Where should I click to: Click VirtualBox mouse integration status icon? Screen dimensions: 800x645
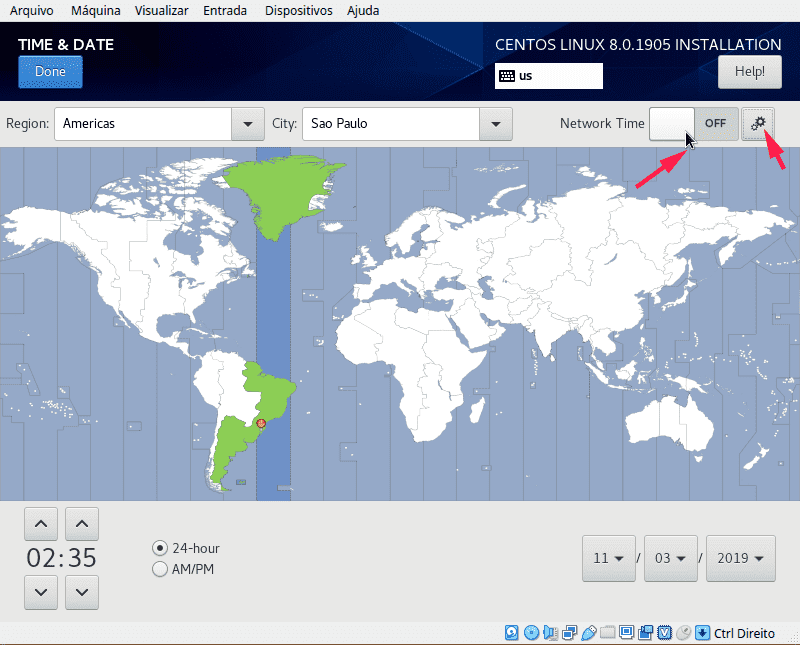[x=683, y=633]
